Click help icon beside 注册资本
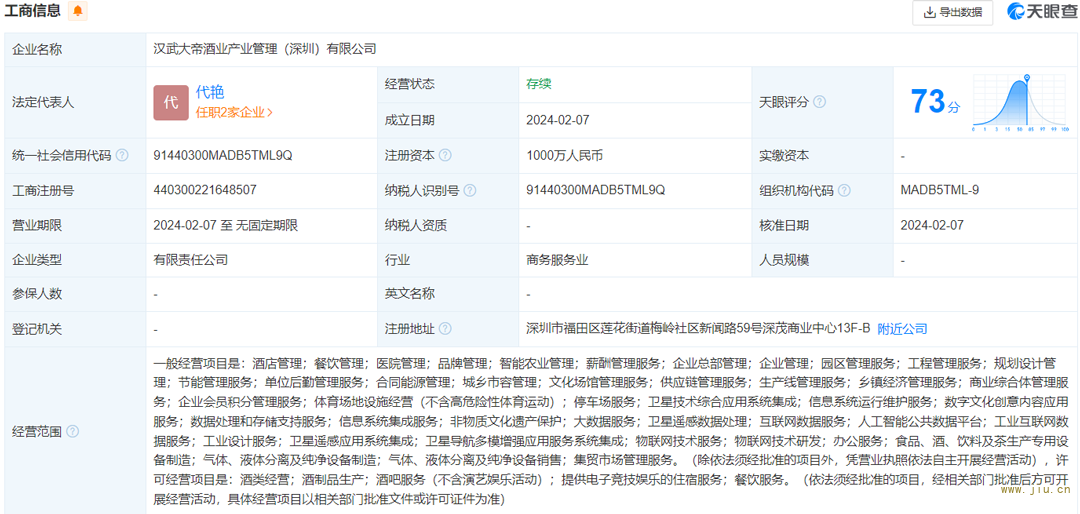 tap(445, 156)
